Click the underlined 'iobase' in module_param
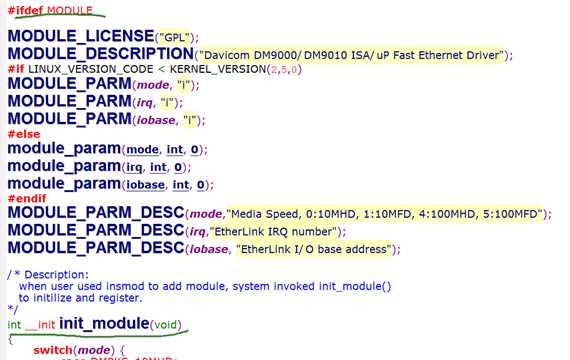570x360 pixels. [x=145, y=185]
